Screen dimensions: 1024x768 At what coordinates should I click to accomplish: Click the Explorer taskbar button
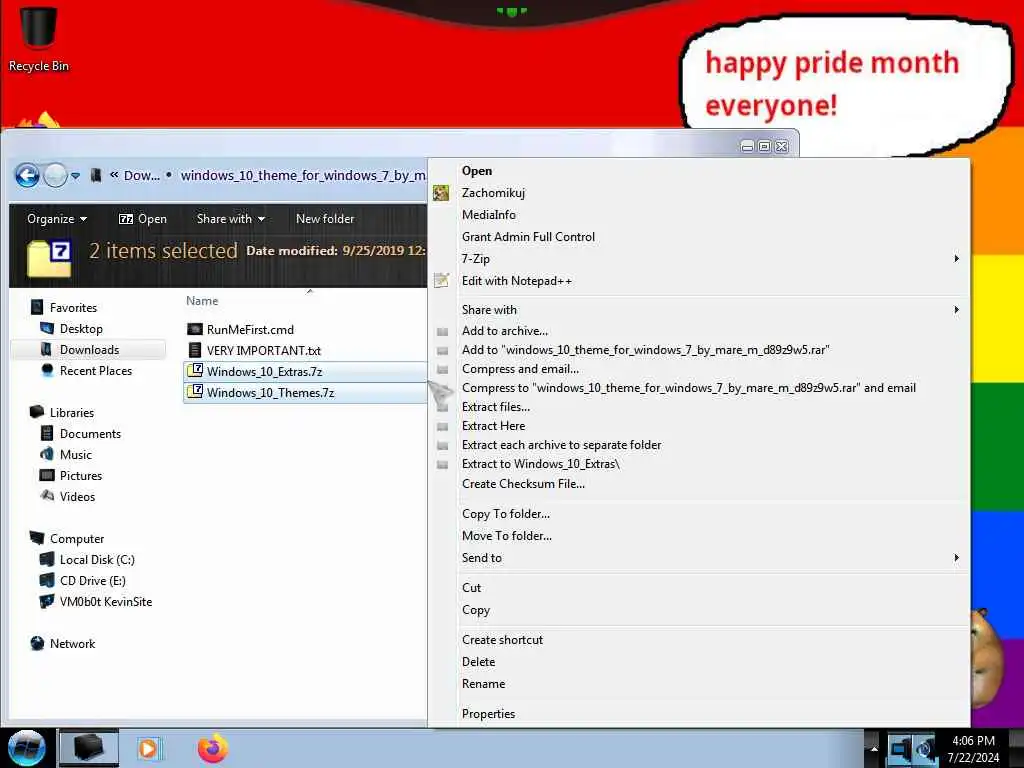[89, 748]
